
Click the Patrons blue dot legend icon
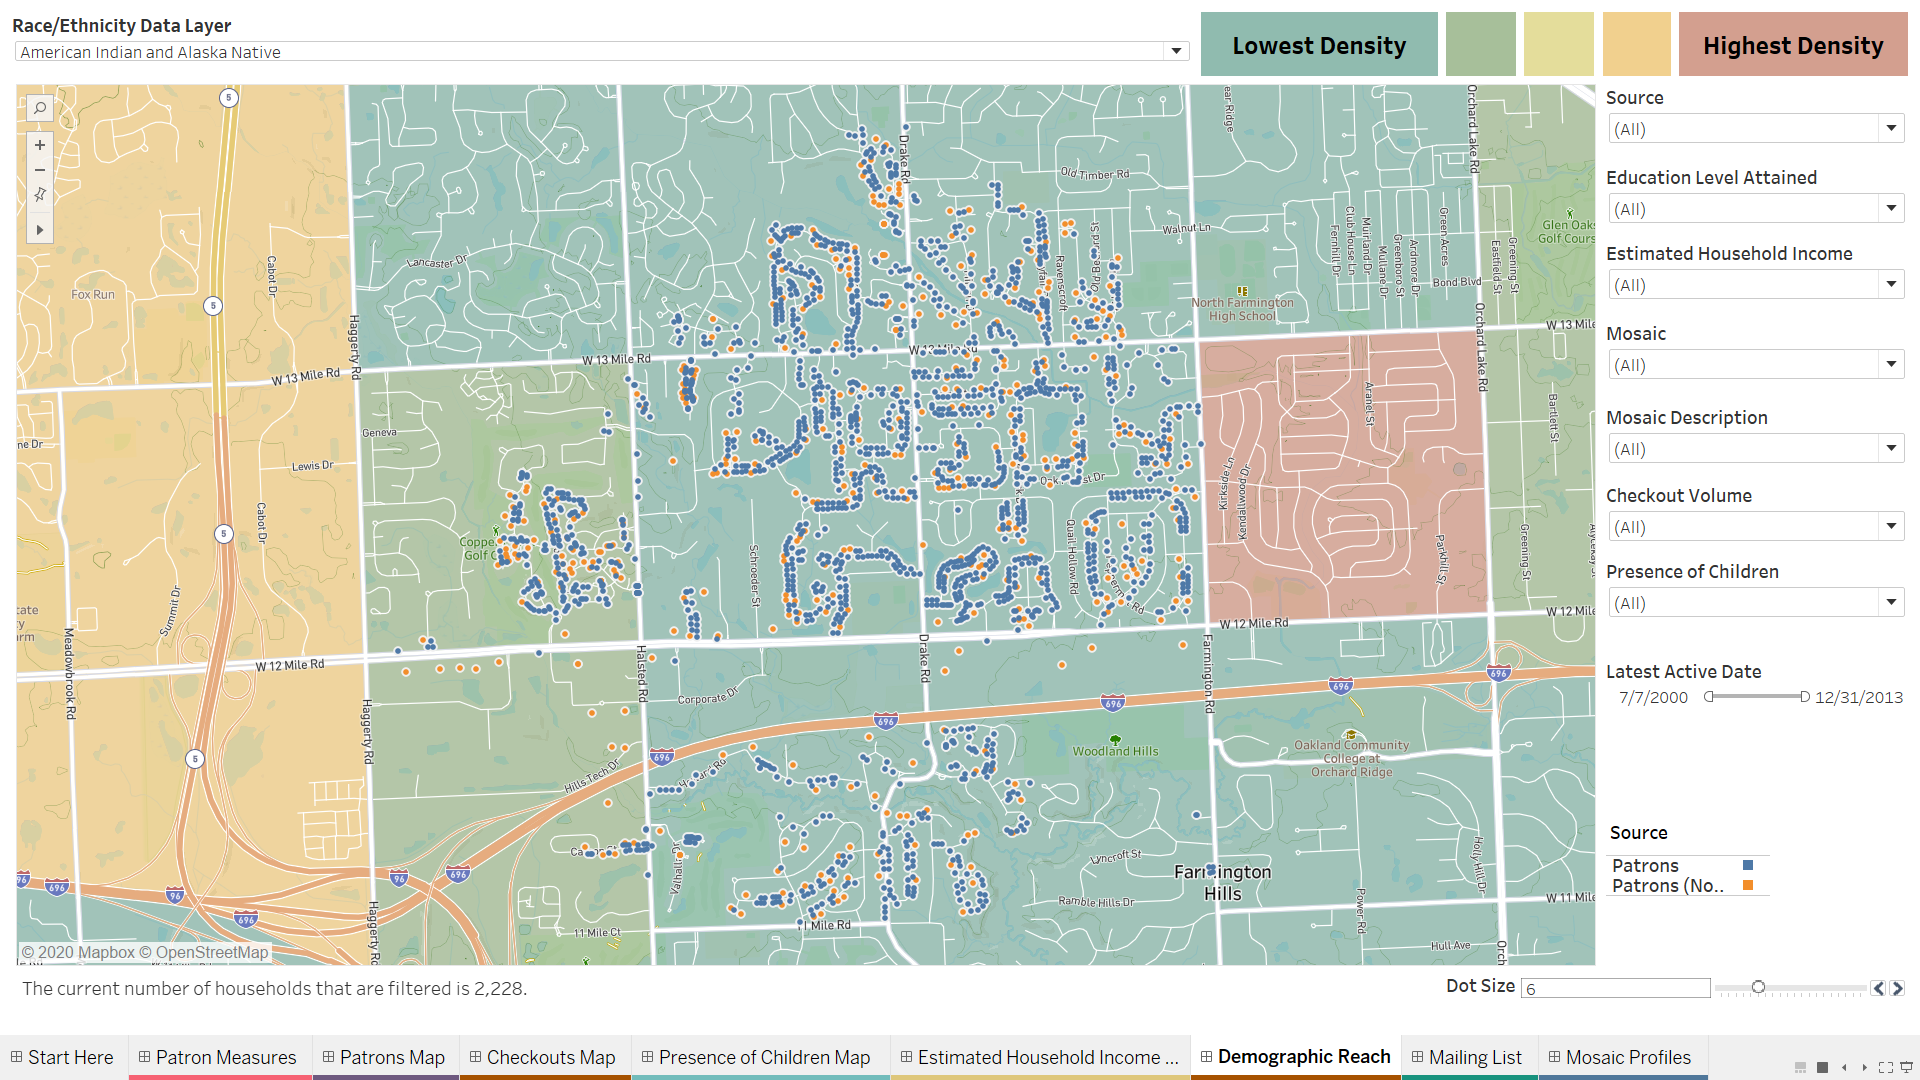coord(1747,864)
